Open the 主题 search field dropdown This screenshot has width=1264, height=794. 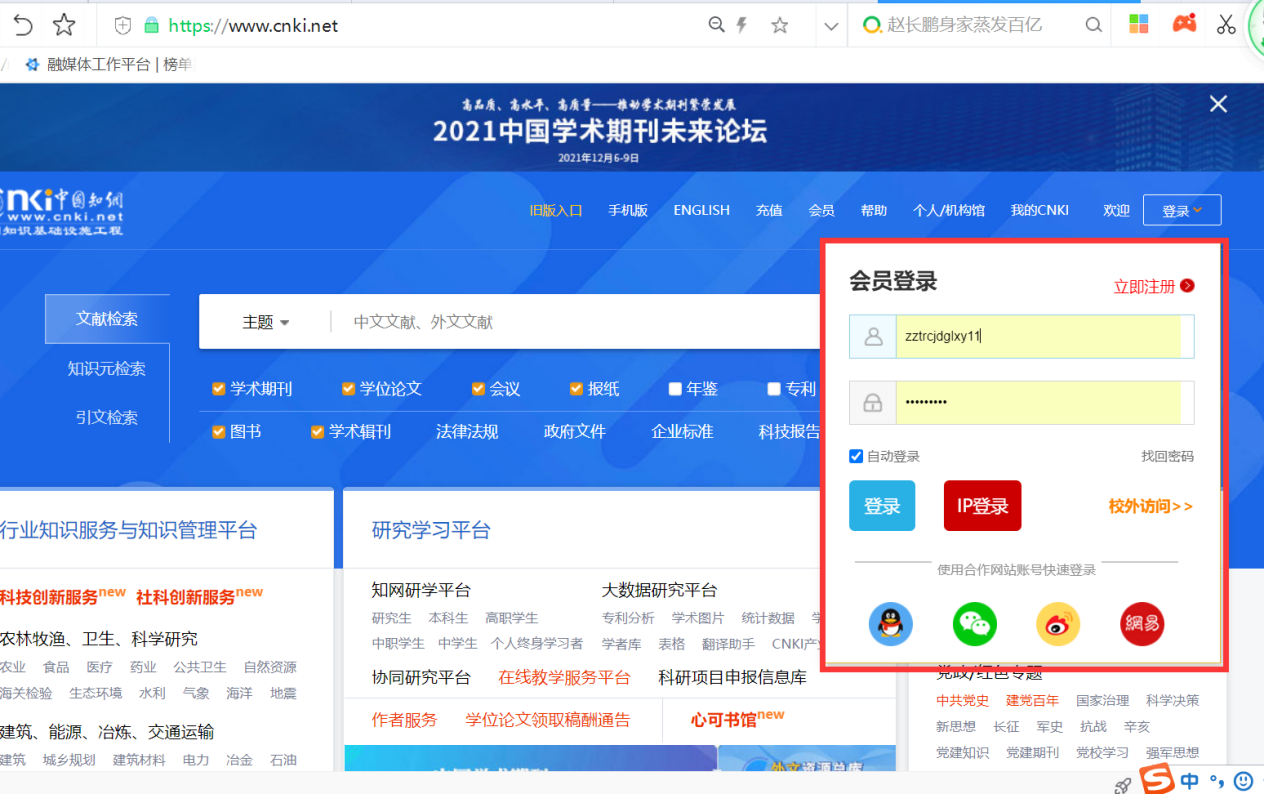265,322
